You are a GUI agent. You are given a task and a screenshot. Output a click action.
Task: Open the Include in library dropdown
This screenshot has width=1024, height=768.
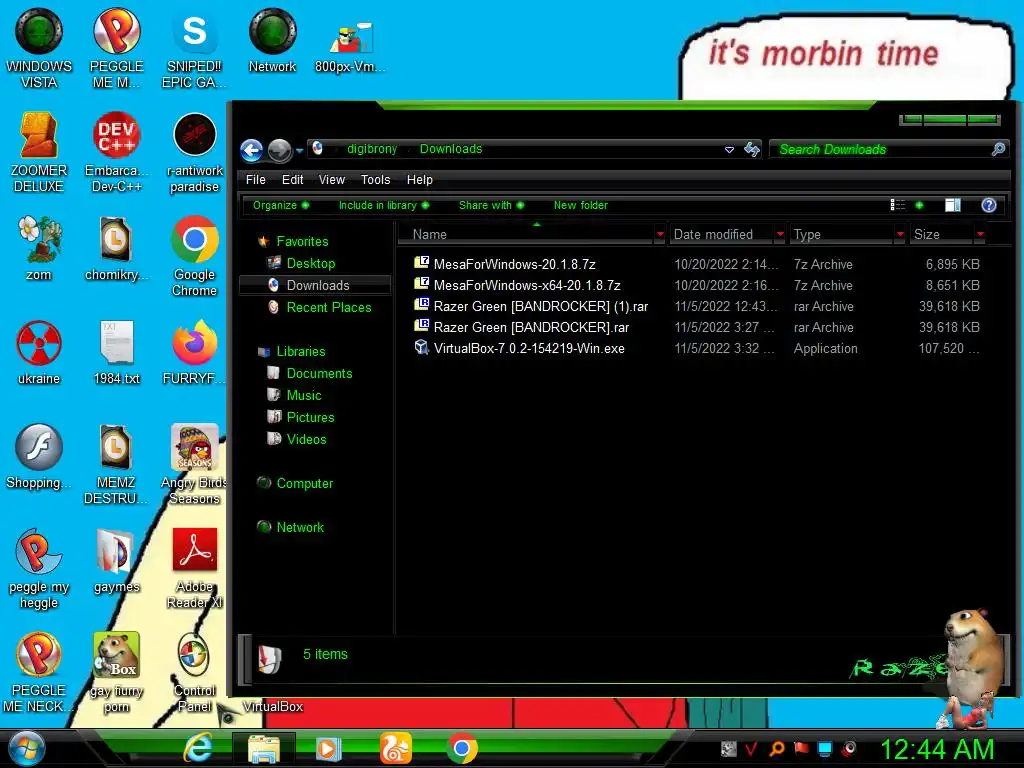click(383, 205)
